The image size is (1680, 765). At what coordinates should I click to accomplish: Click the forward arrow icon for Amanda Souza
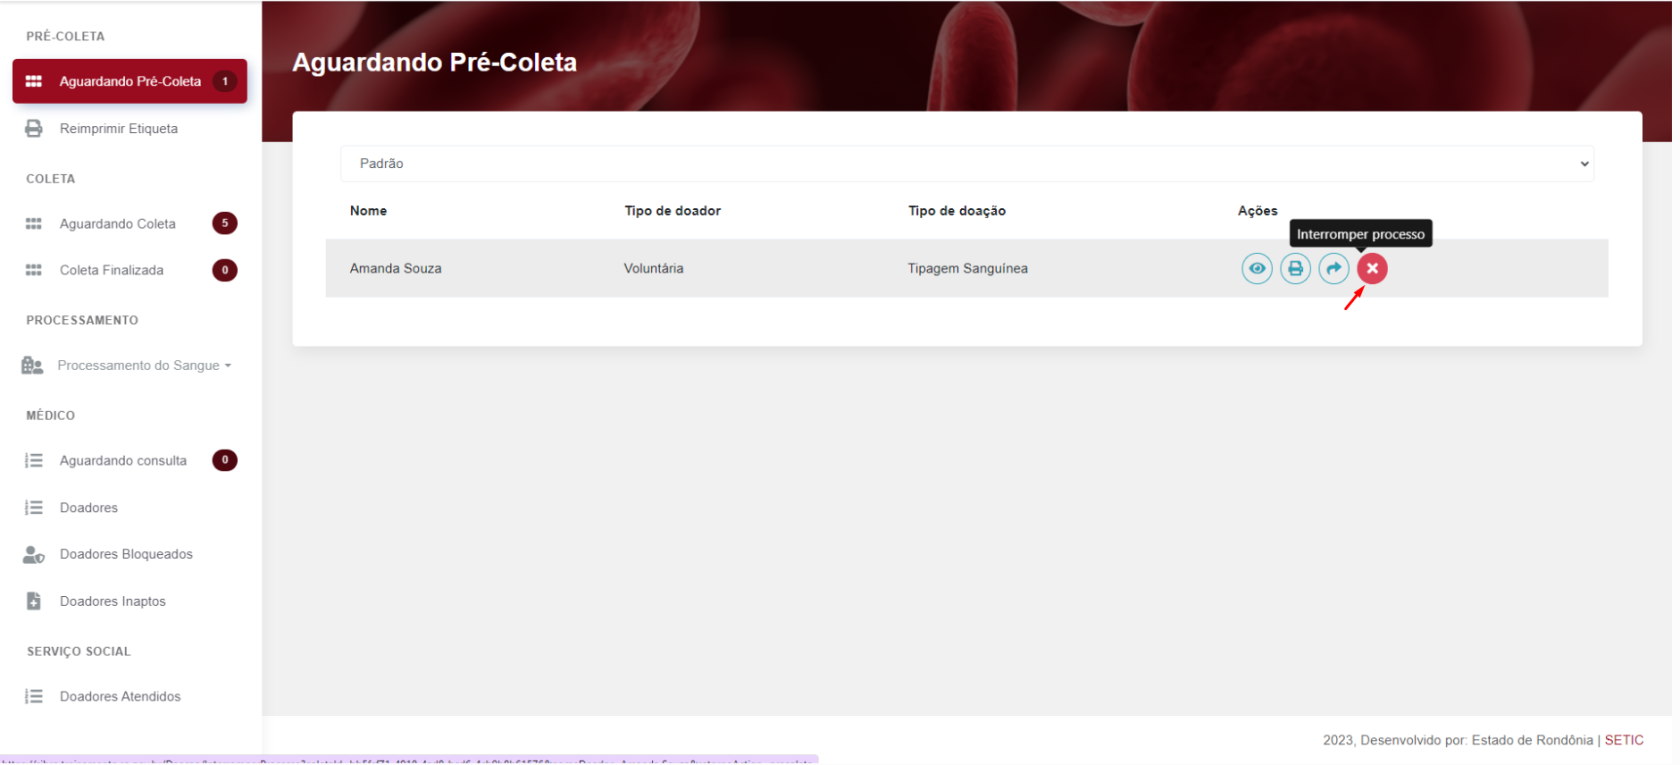(1334, 268)
